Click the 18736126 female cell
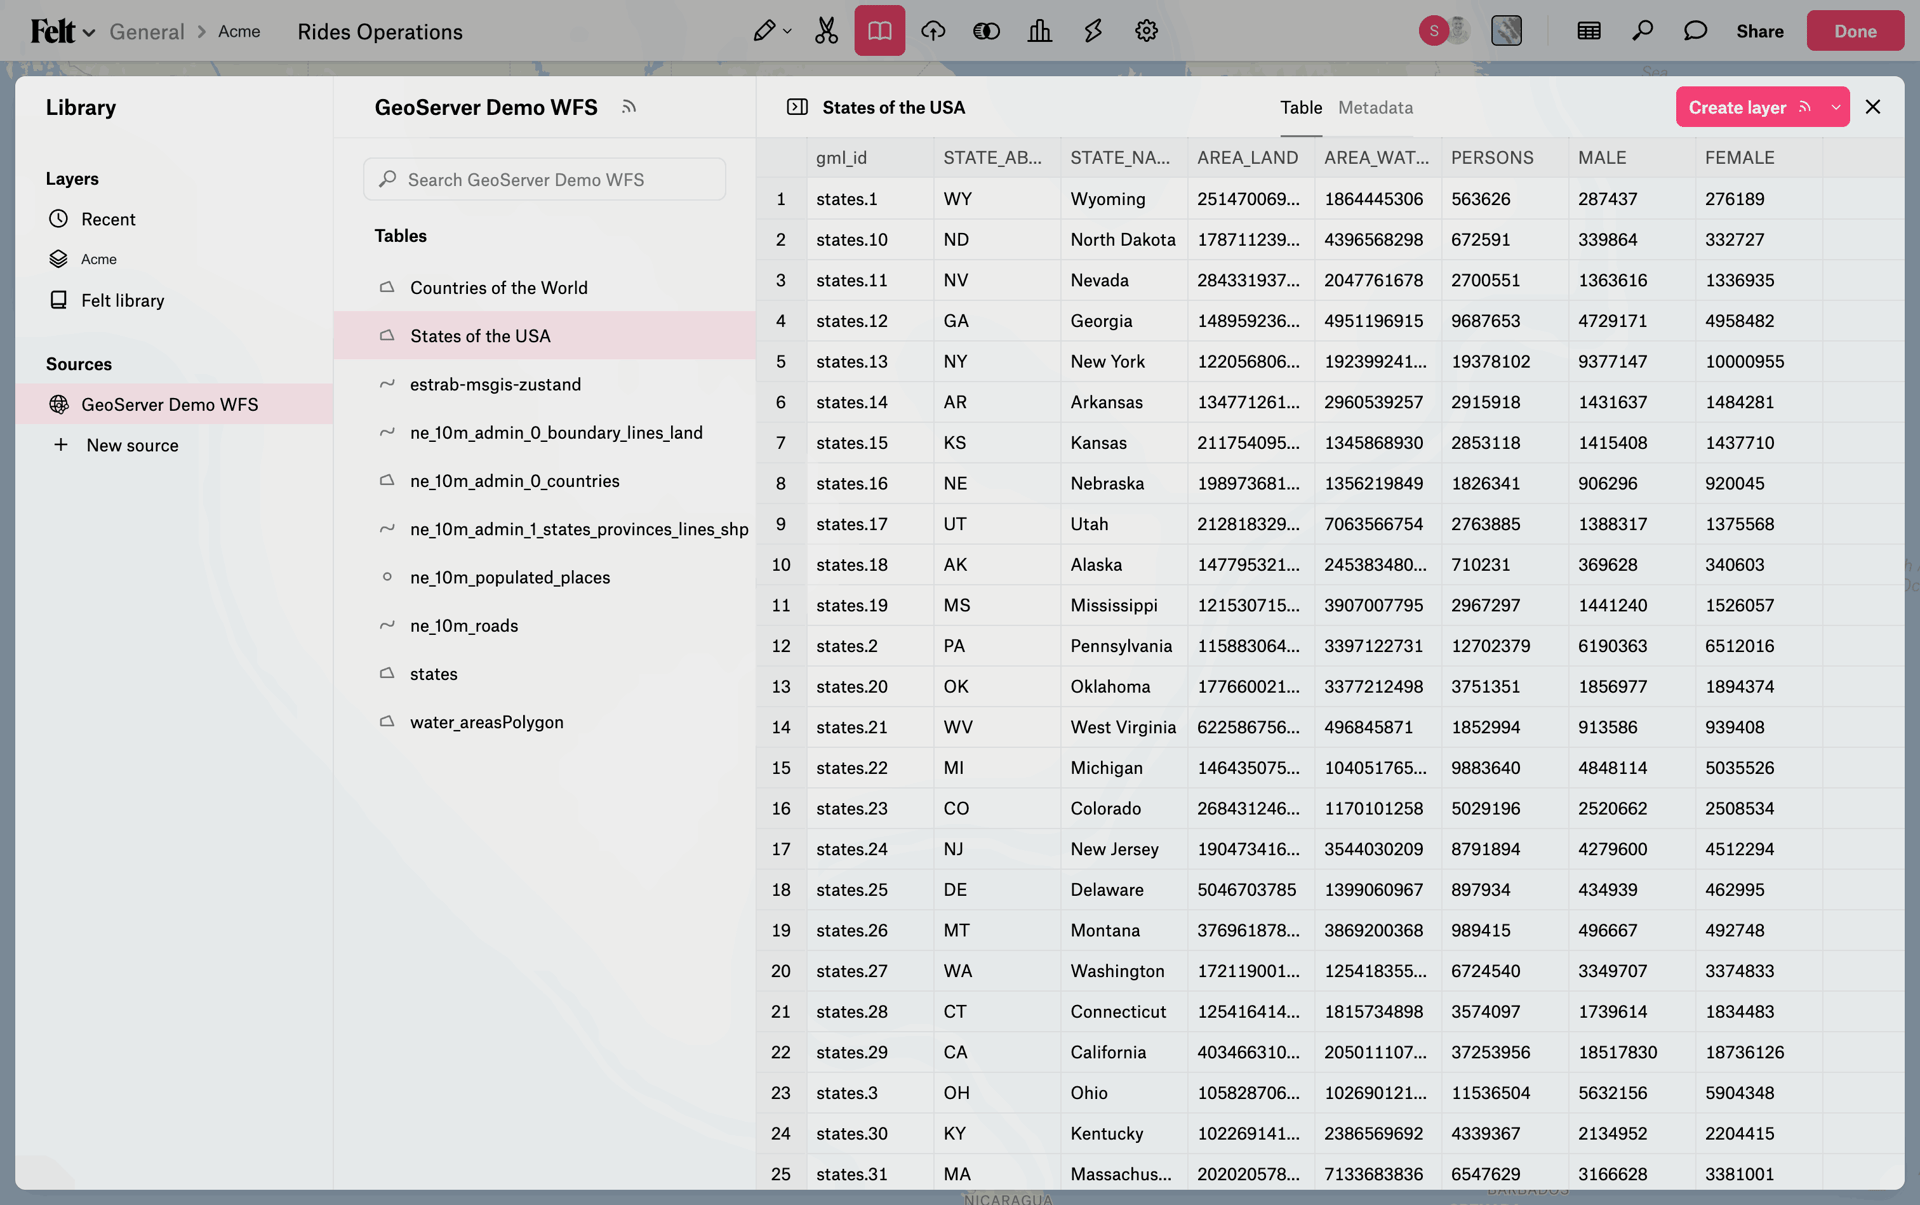This screenshot has height=1205, width=1920. click(1759, 1052)
